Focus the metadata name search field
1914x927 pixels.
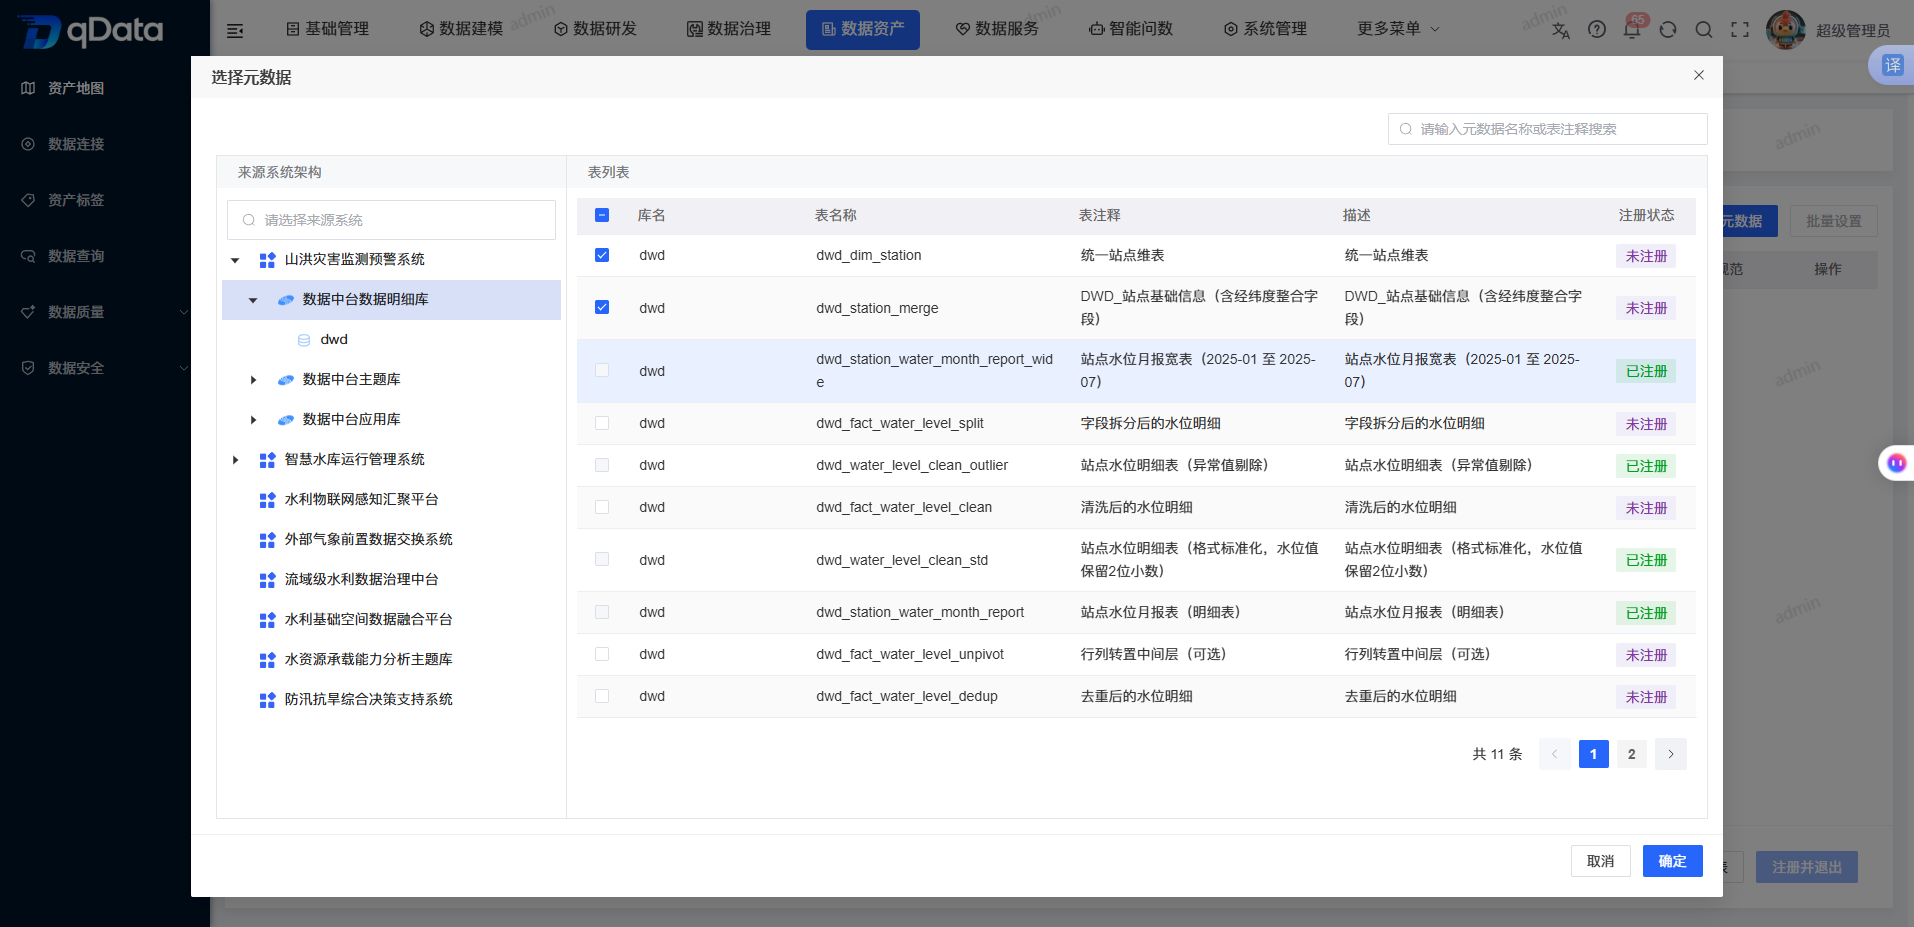coord(1547,129)
